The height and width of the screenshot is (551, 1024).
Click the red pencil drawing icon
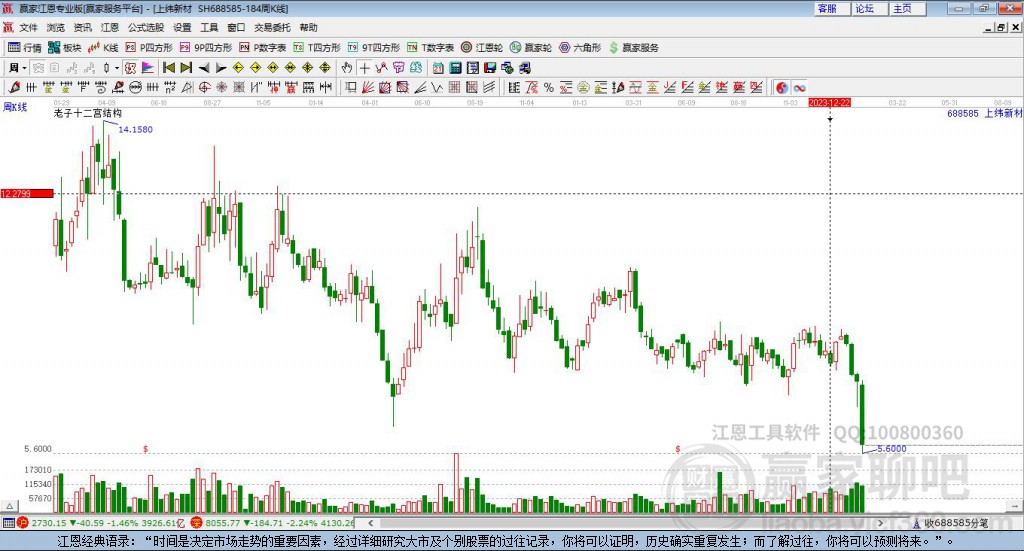(x=14, y=87)
